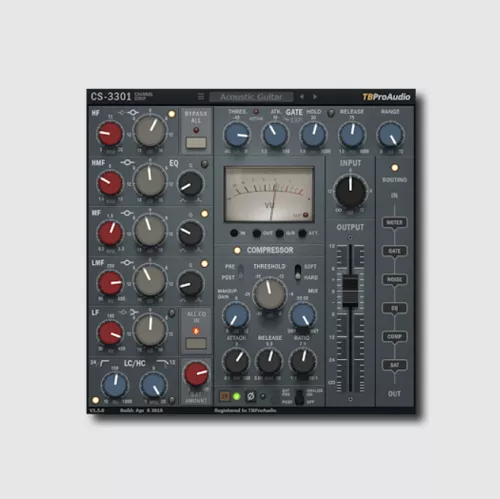Click the HMF red frequency knob
Image resolution: width=500 pixels, height=499 pixels.
[x=110, y=183]
